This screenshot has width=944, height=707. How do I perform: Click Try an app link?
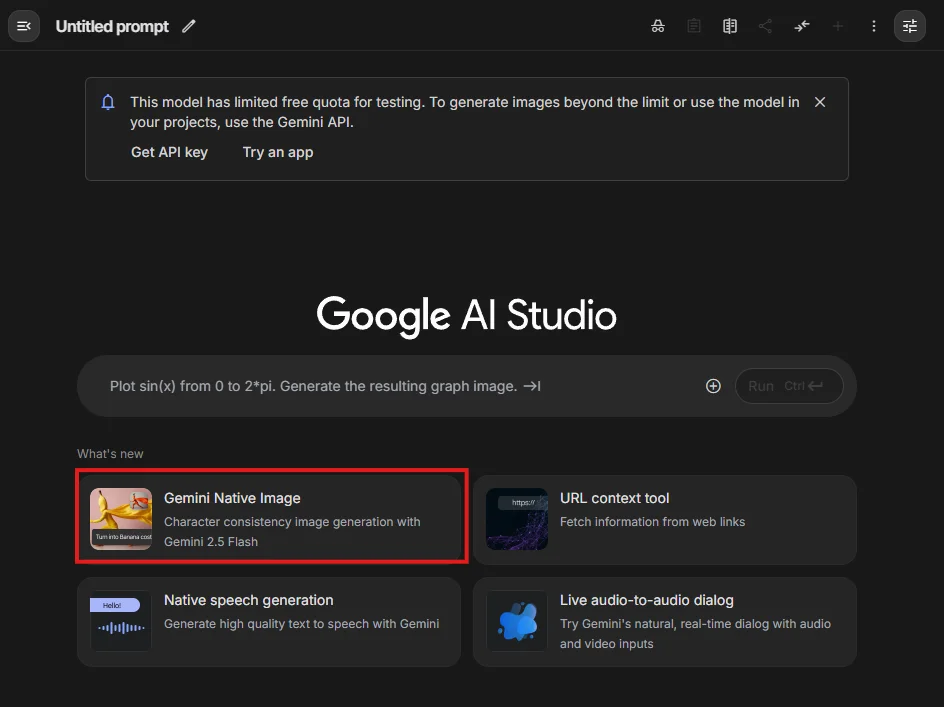point(278,152)
